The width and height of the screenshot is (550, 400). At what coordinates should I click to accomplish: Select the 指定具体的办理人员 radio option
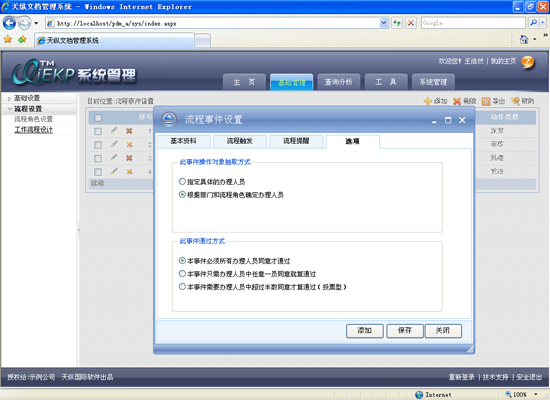tap(182, 181)
